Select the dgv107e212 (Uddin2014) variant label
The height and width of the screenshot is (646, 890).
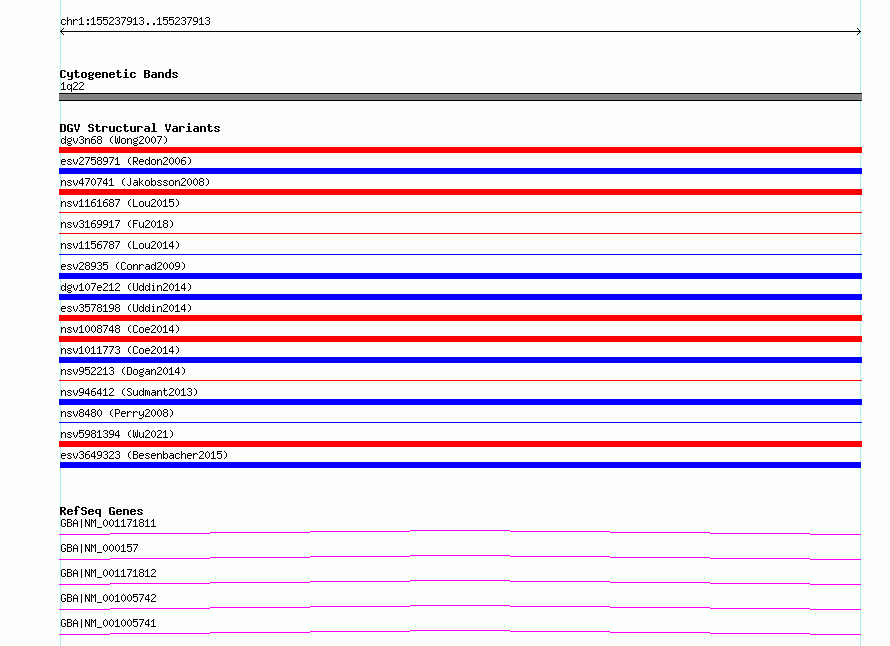[x=126, y=287]
